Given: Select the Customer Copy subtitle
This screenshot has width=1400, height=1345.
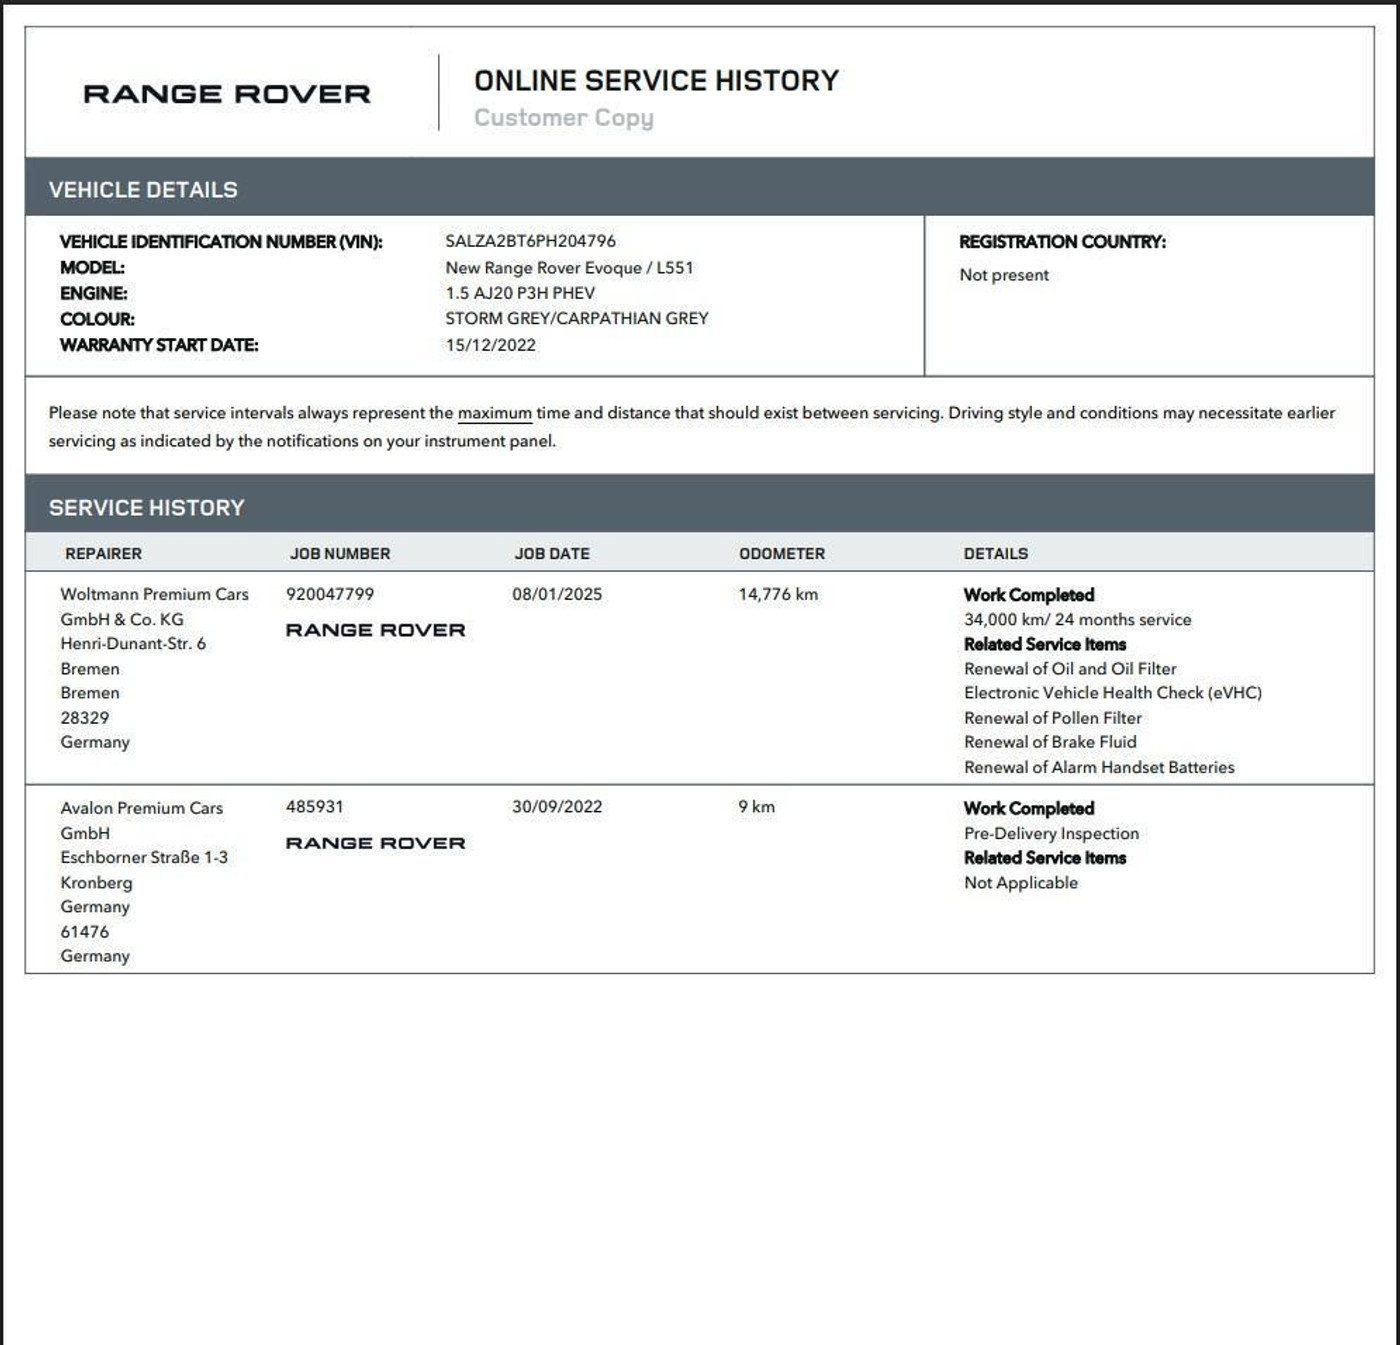Looking at the screenshot, I should pos(564,118).
